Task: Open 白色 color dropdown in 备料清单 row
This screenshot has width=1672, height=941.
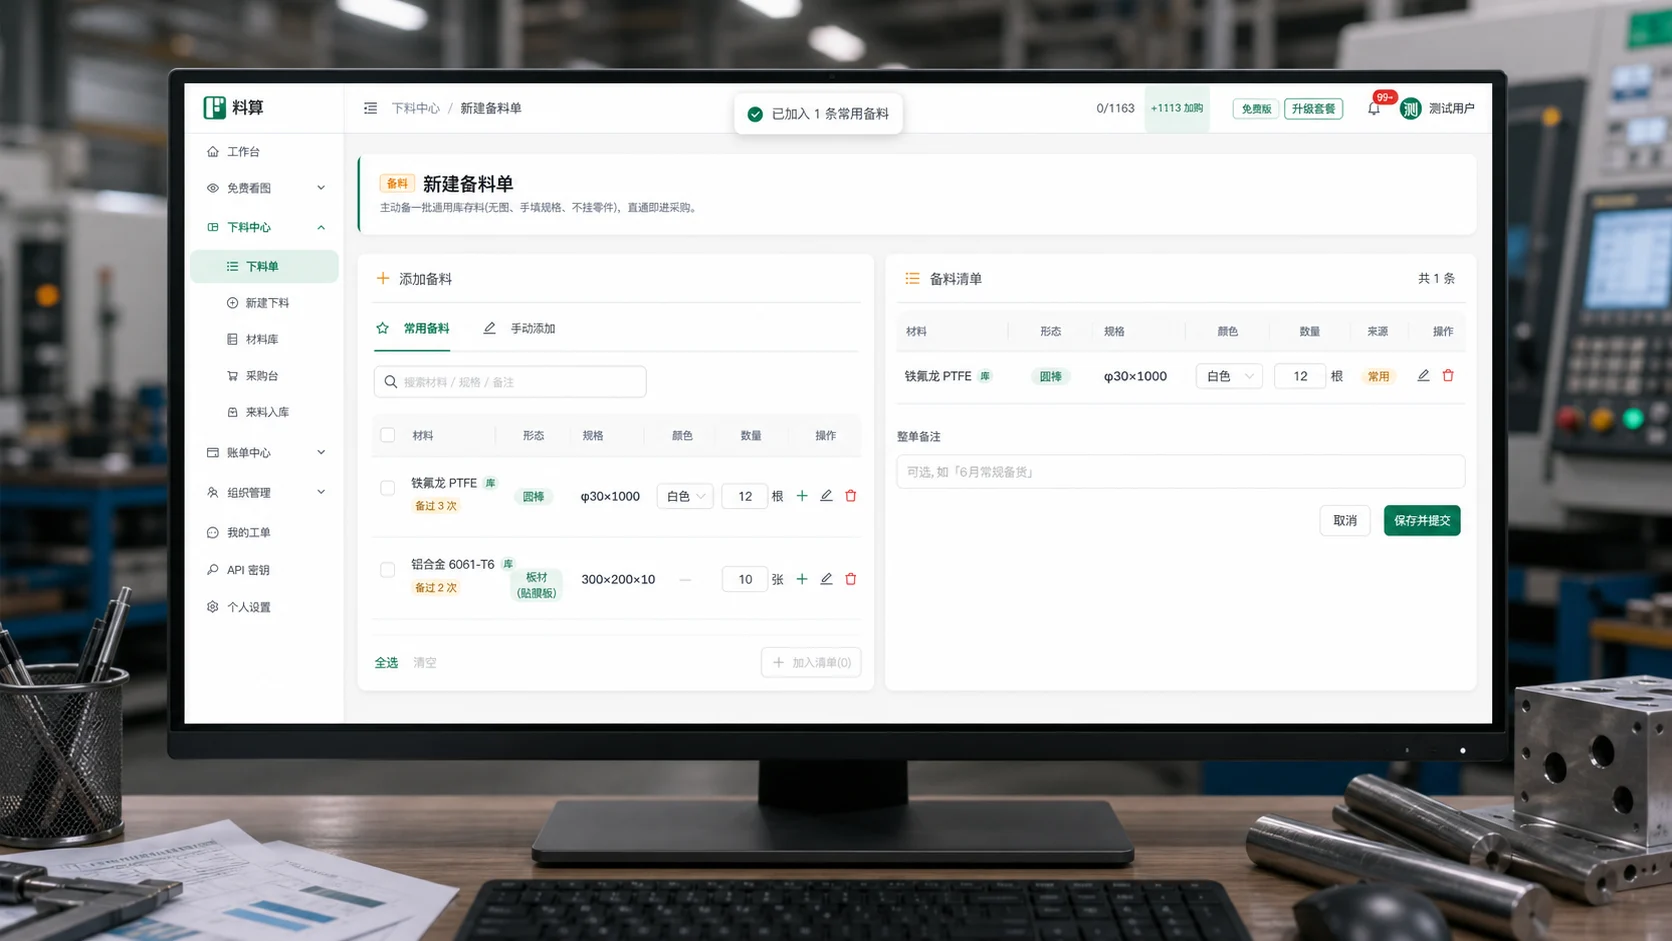Action: pyautogui.click(x=1229, y=376)
